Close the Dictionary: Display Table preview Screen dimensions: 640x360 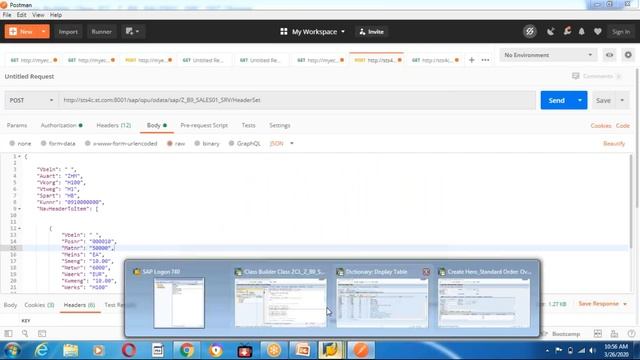point(426,272)
